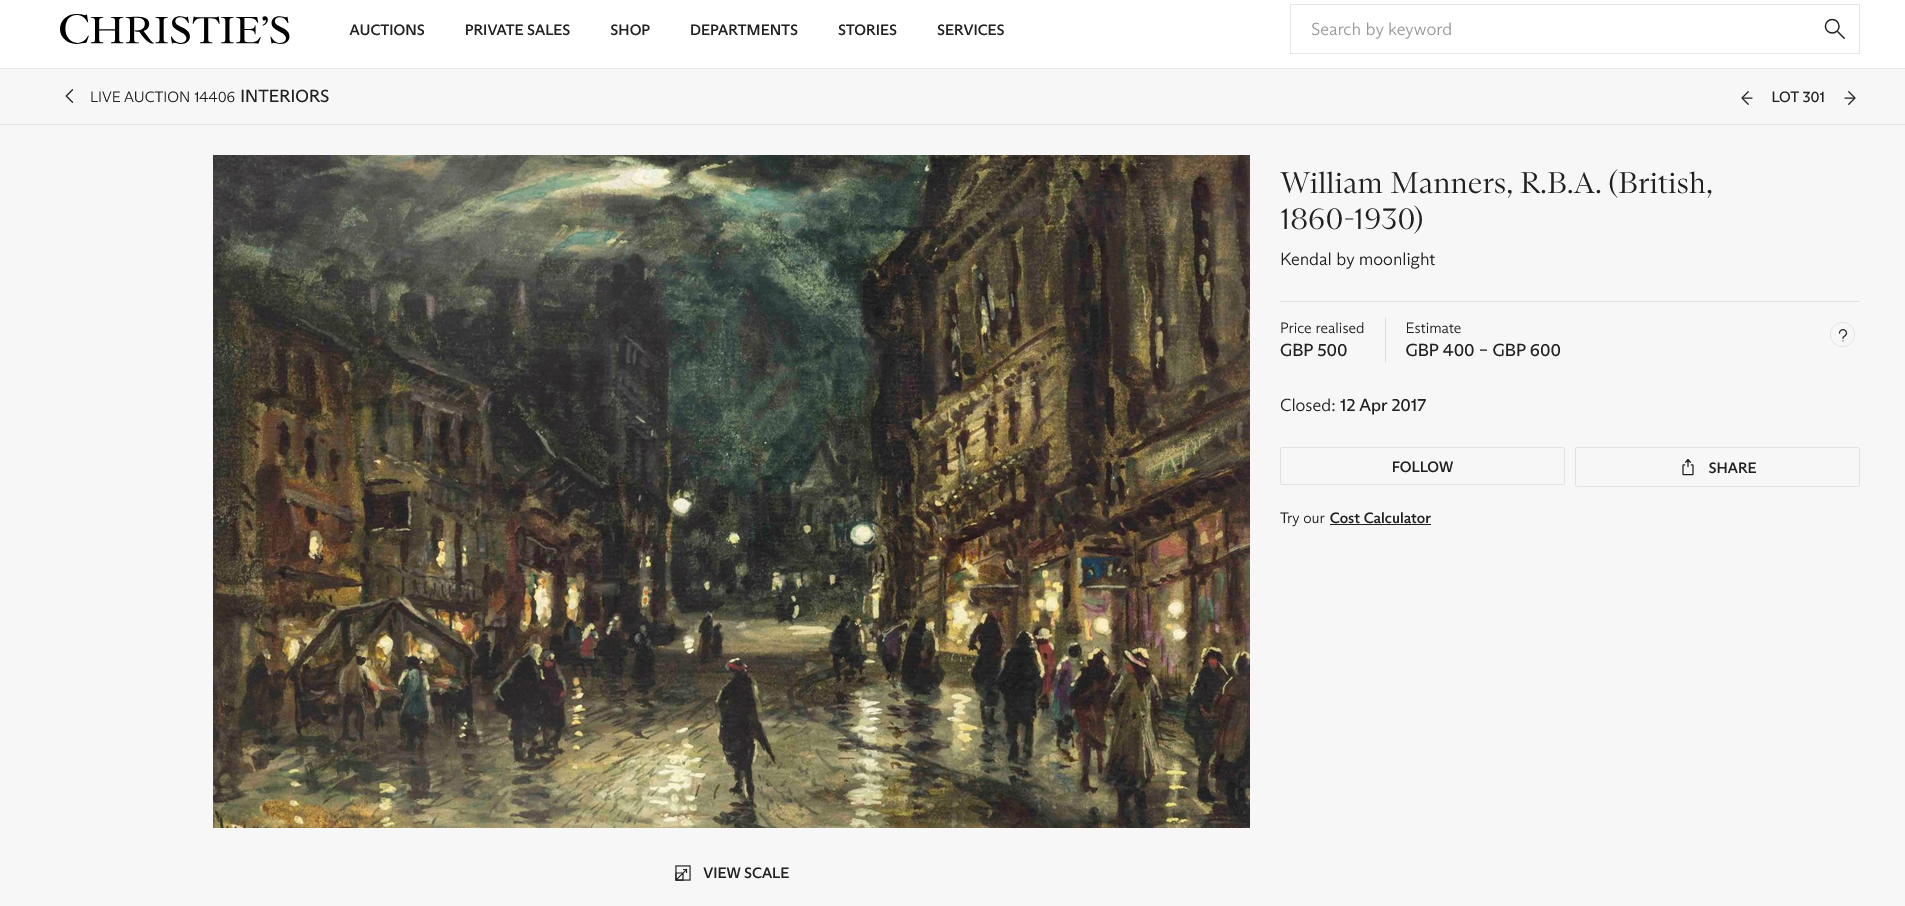Open the Auctions menu
Screen dimensions: 1905x906
click(387, 30)
